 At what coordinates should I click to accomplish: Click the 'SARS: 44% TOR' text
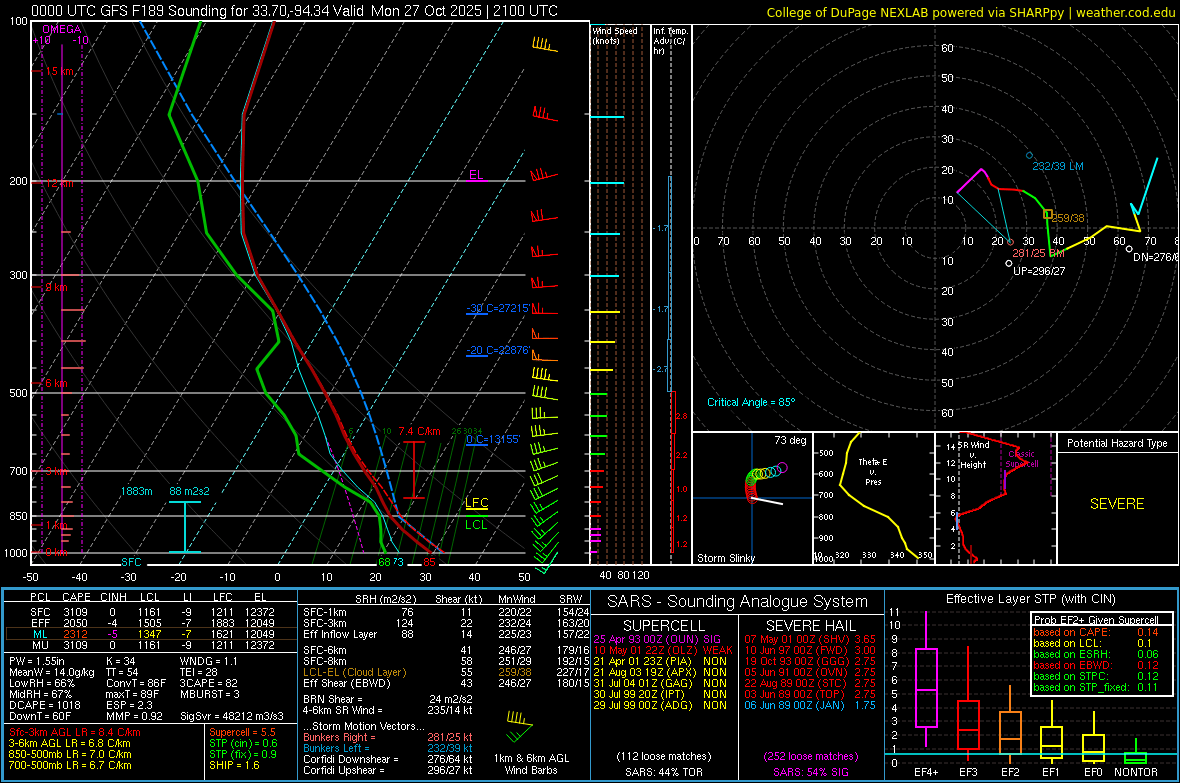(x=663, y=772)
